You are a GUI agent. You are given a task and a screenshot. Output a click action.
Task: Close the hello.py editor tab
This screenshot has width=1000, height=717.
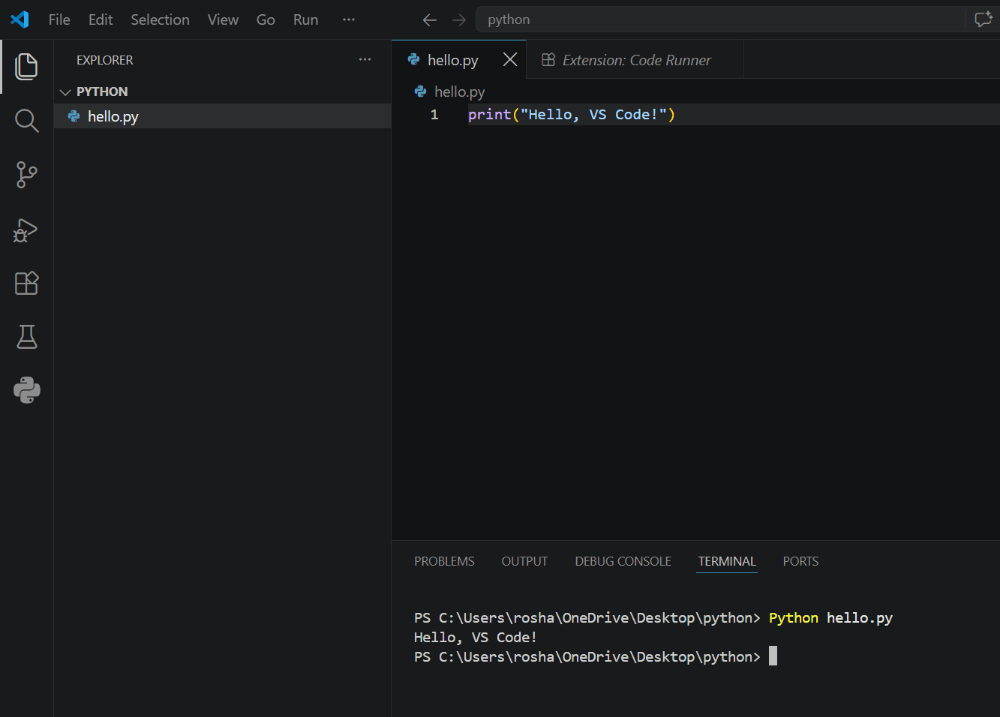[510, 59]
